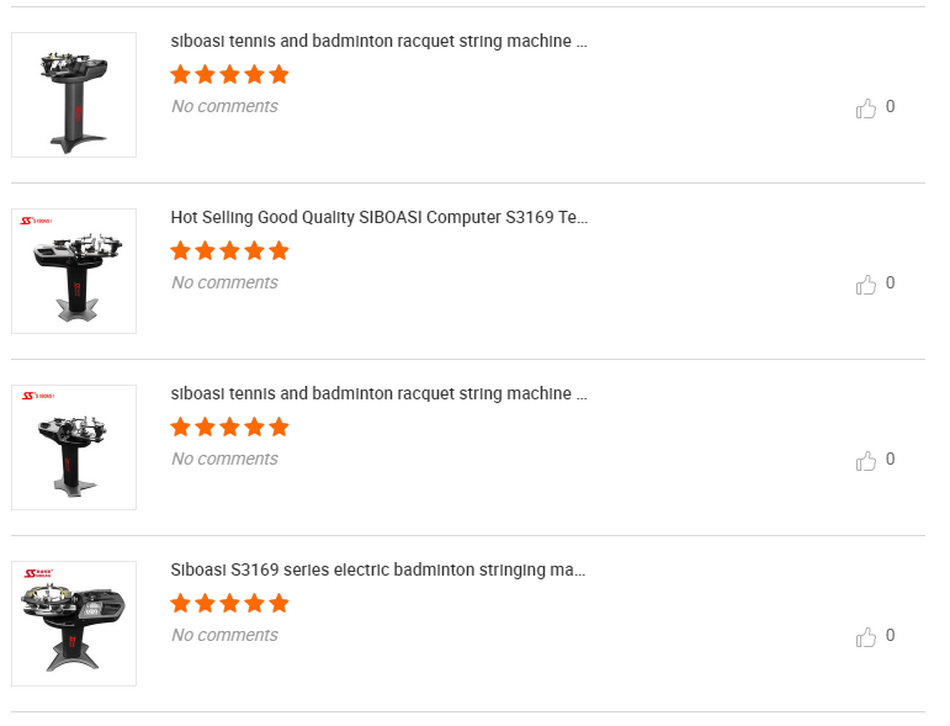Click the like count beside fourth review's thumbs-up
Screen dimensions: 950x726
(x=890, y=635)
